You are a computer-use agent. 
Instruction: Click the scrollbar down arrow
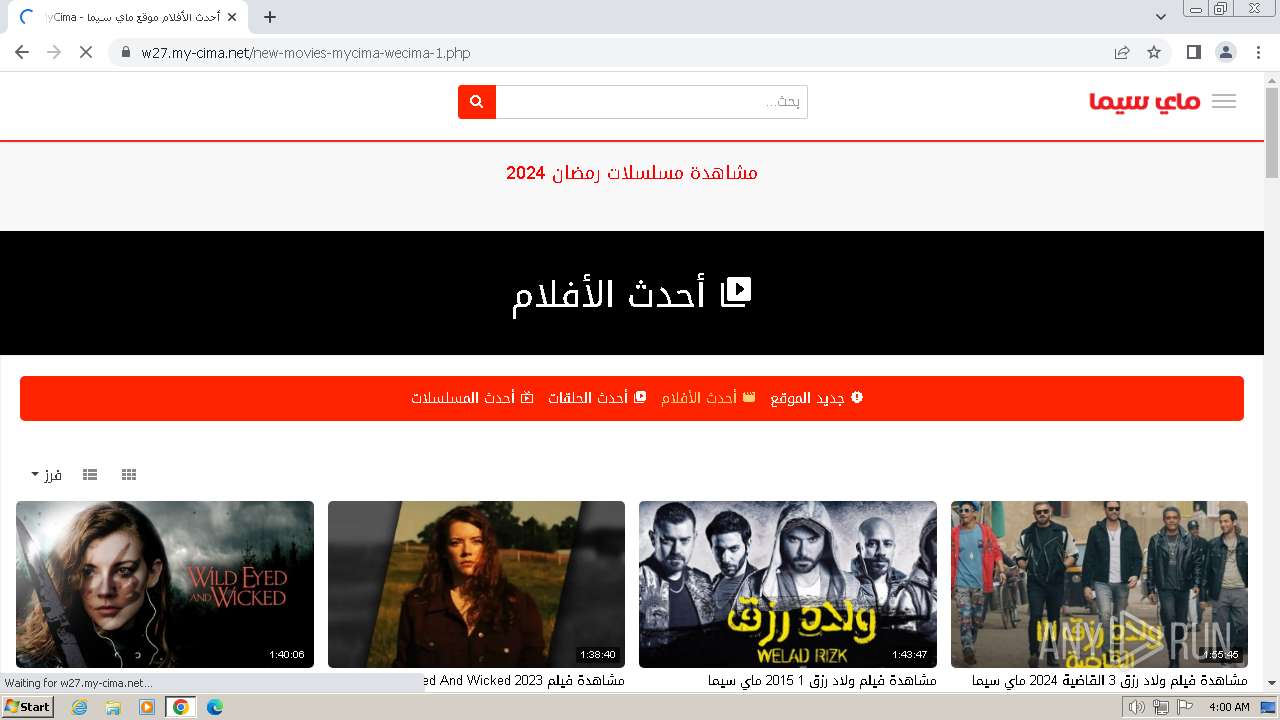[x=1272, y=683]
